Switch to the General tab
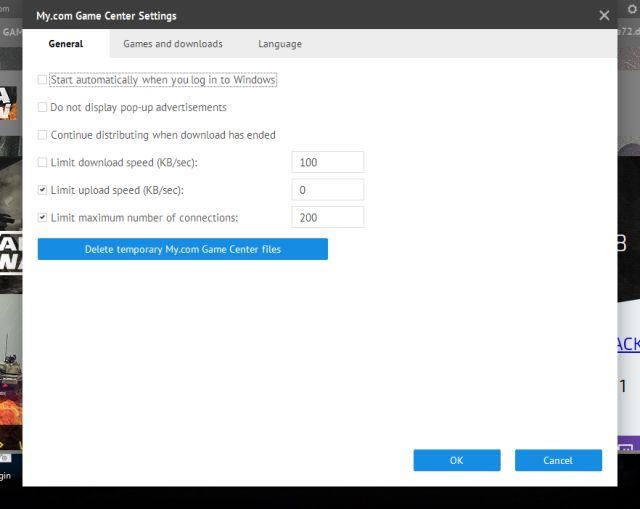Image resolution: width=640 pixels, height=509 pixels. pyautogui.click(x=66, y=44)
